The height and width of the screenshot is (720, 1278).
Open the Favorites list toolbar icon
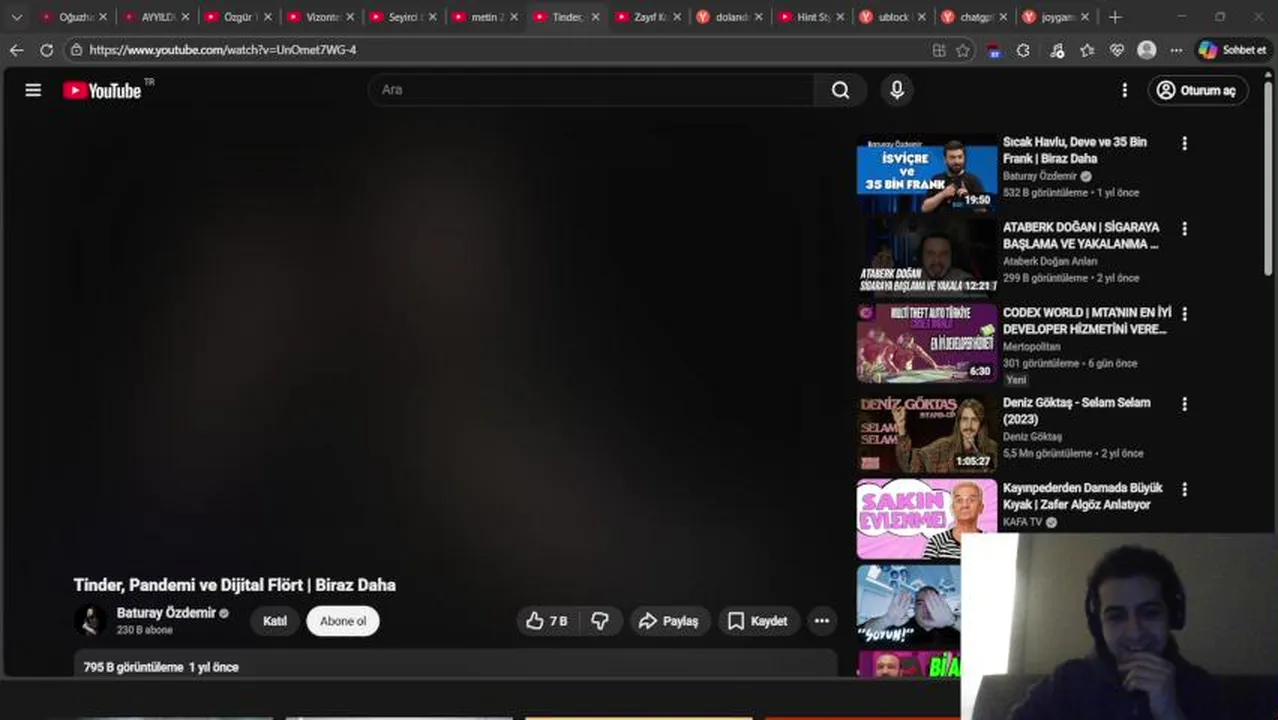pyautogui.click(x=1087, y=50)
